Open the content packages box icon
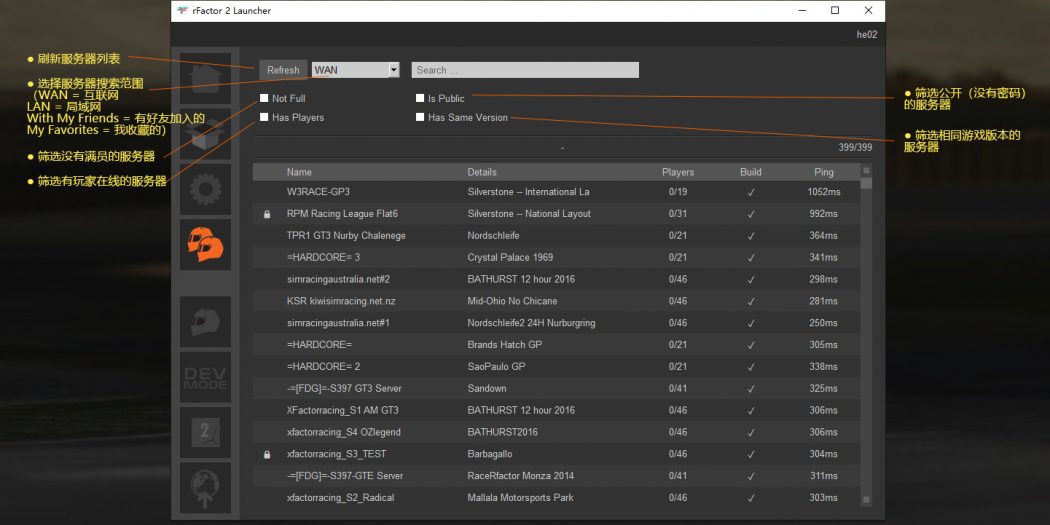This screenshot has height=525, width=1050. click(206, 134)
